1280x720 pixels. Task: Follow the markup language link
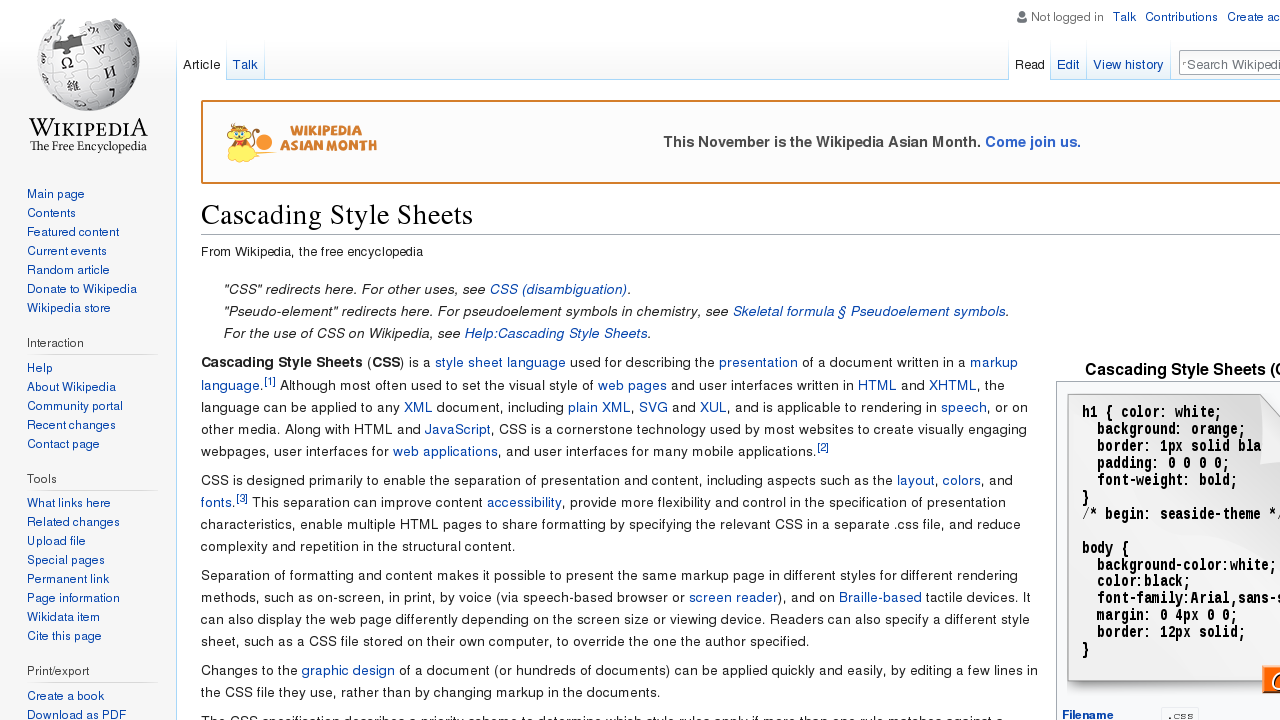pos(994,362)
